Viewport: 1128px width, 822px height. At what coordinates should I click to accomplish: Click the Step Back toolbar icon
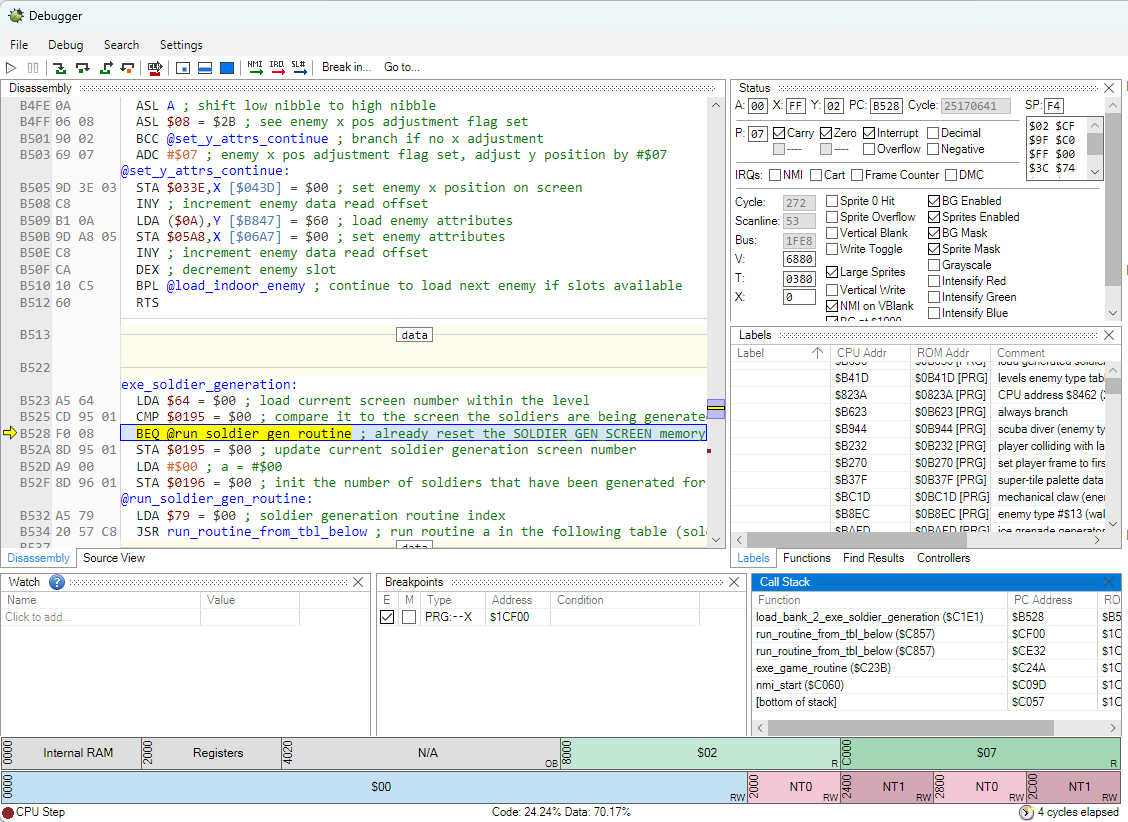(x=127, y=68)
